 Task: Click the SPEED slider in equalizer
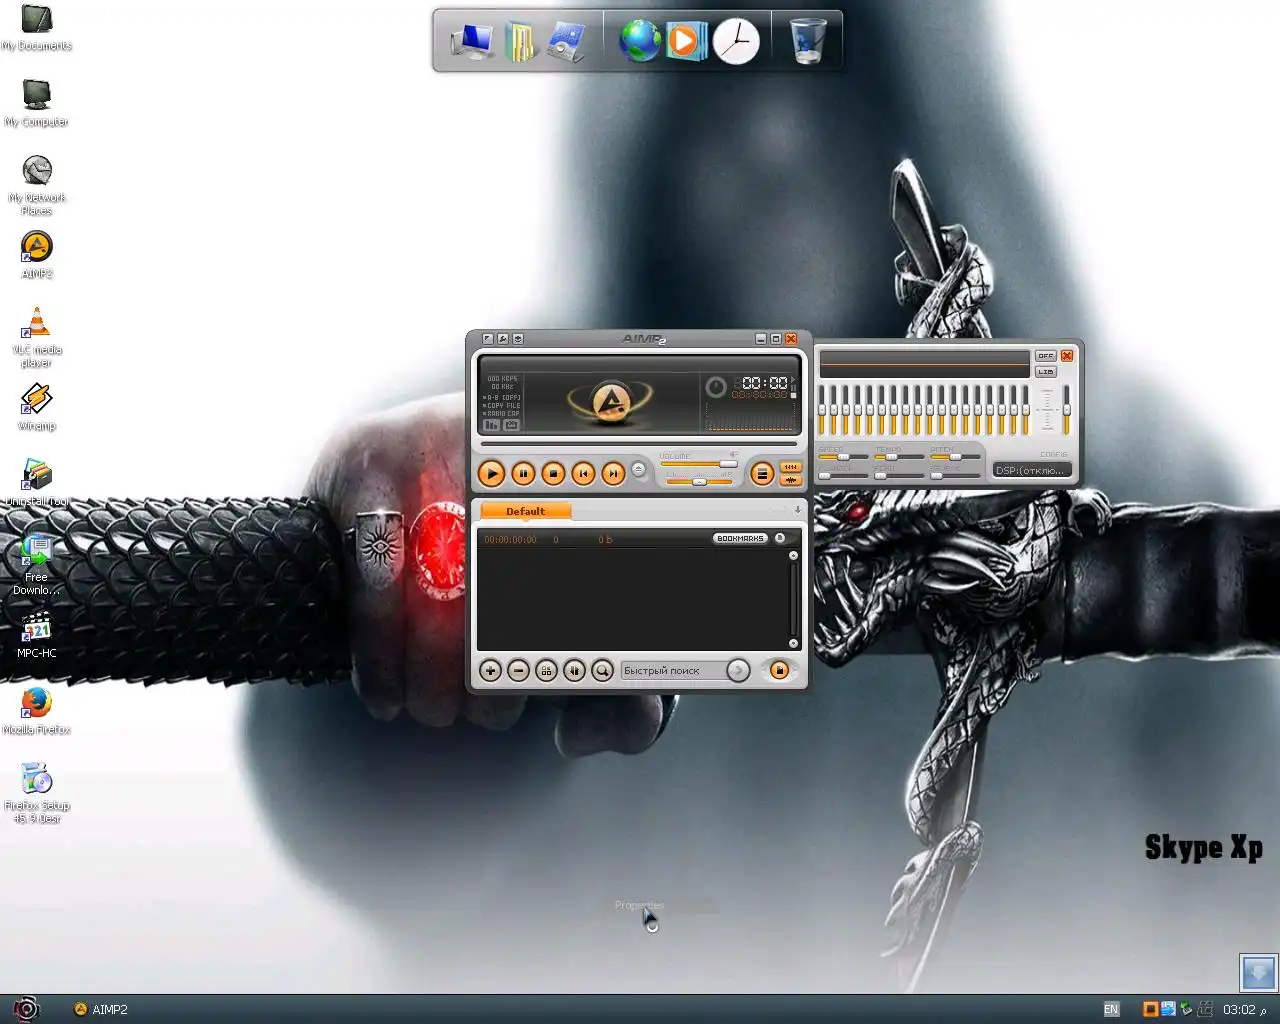pos(843,457)
